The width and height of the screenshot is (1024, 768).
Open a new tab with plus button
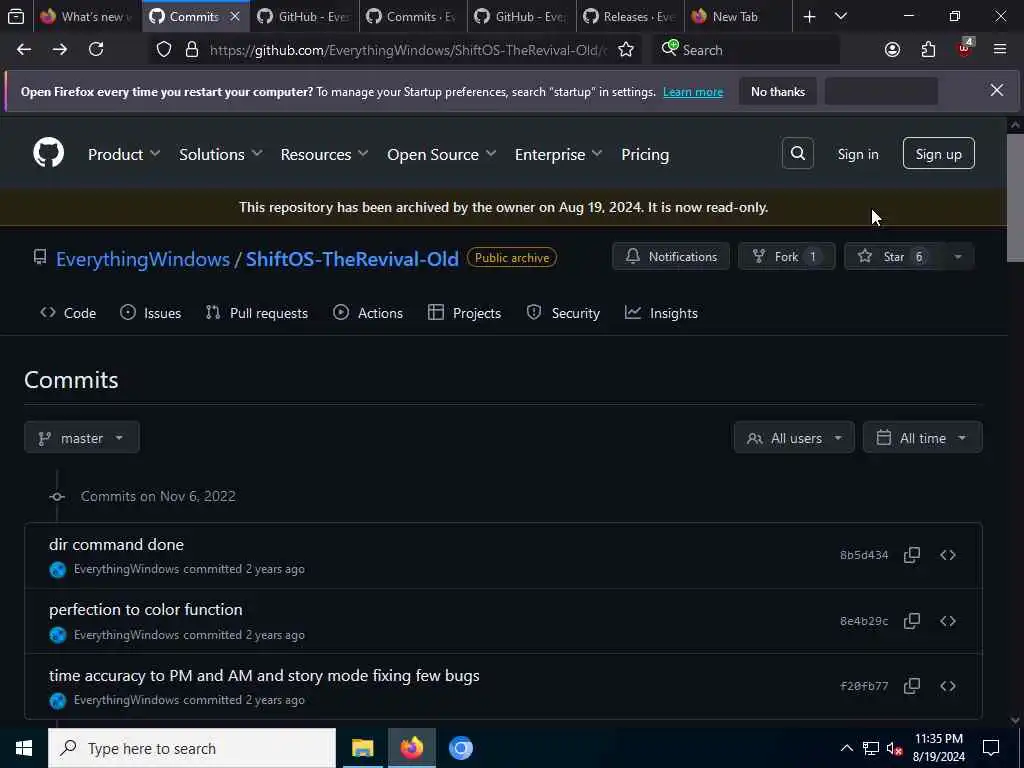pyautogui.click(x=809, y=16)
